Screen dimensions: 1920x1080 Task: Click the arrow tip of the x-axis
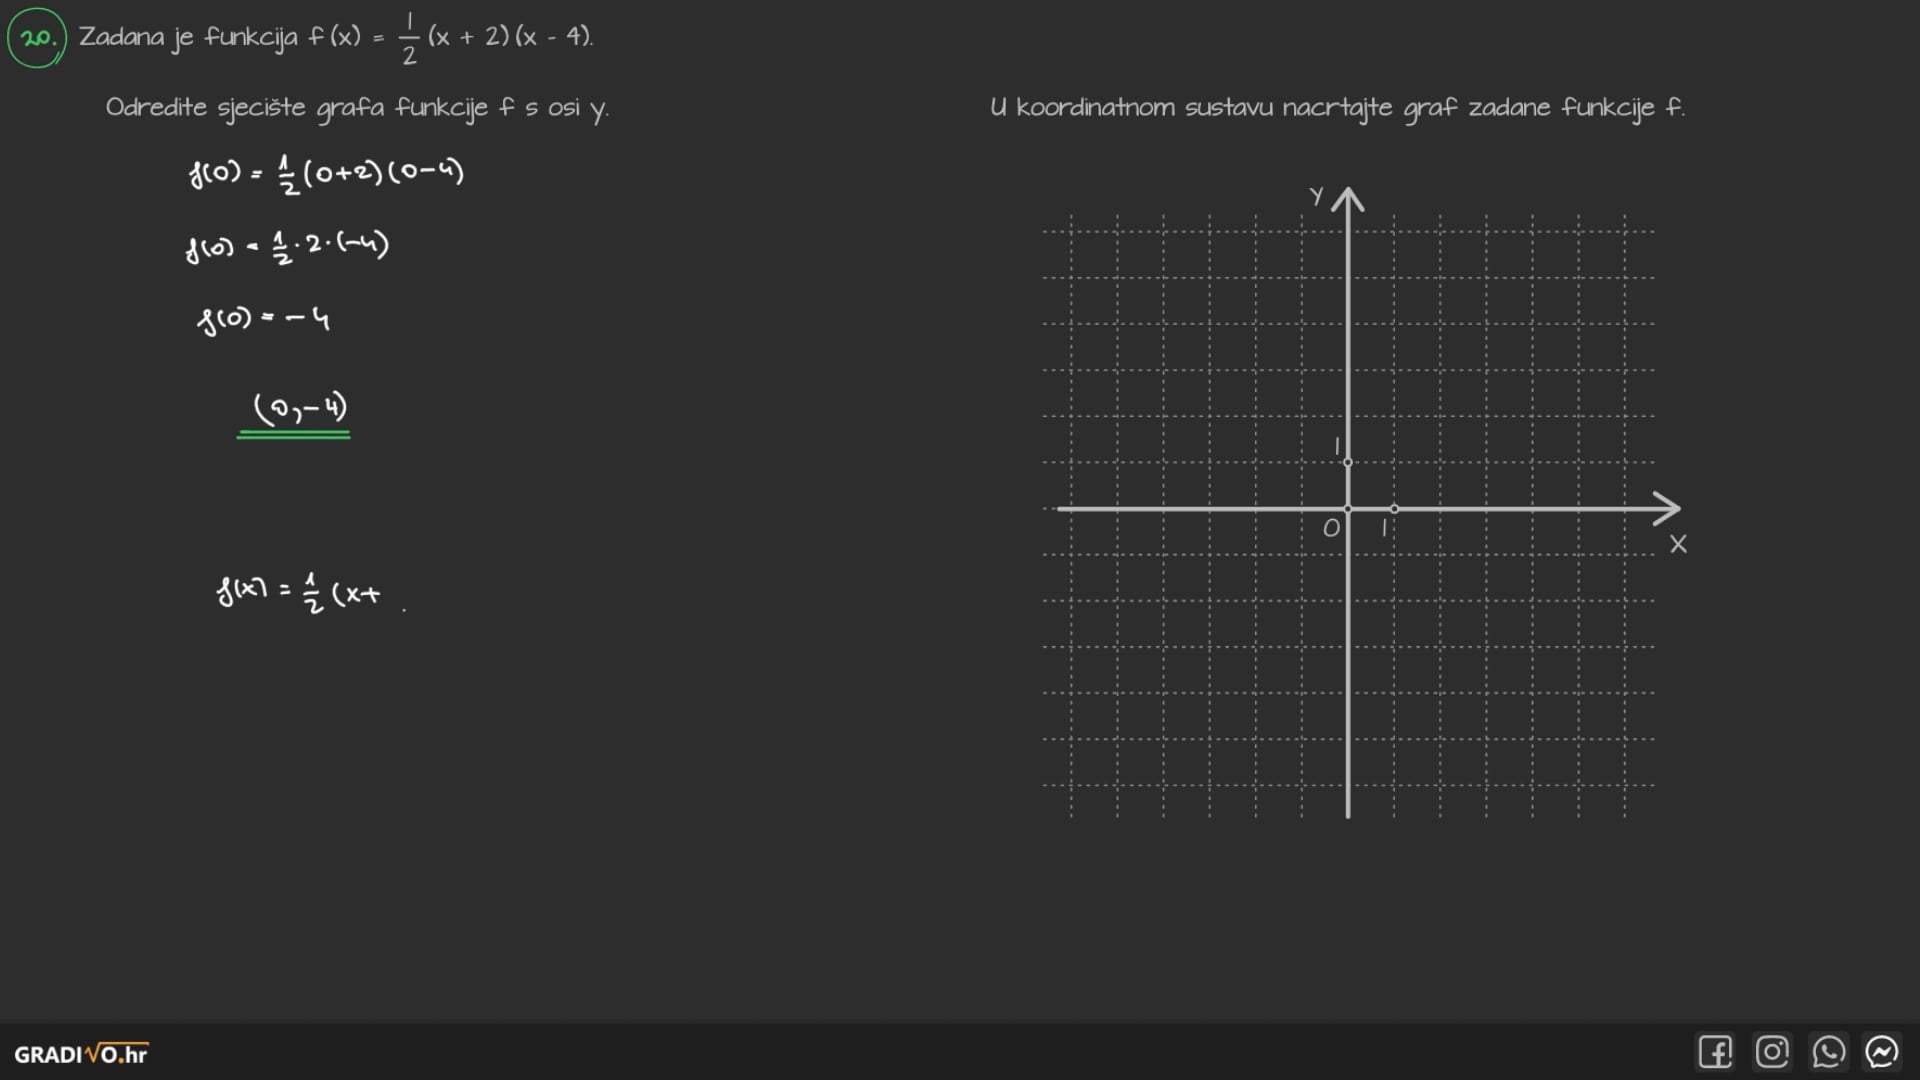(x=1676, y=509)
